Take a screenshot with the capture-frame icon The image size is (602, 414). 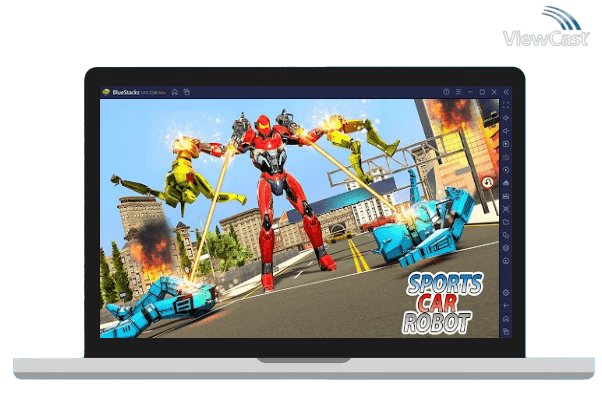[x=506, y=209]
